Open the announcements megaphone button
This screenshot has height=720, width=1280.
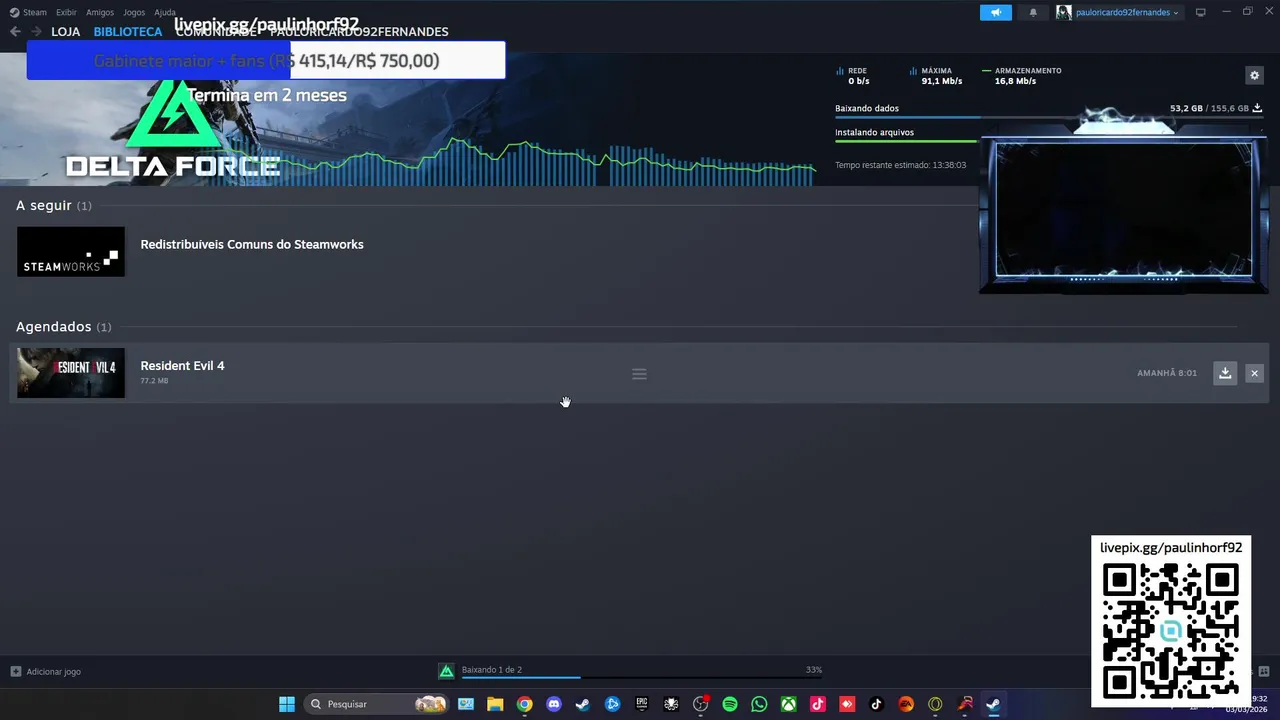(x=995, y=12)
